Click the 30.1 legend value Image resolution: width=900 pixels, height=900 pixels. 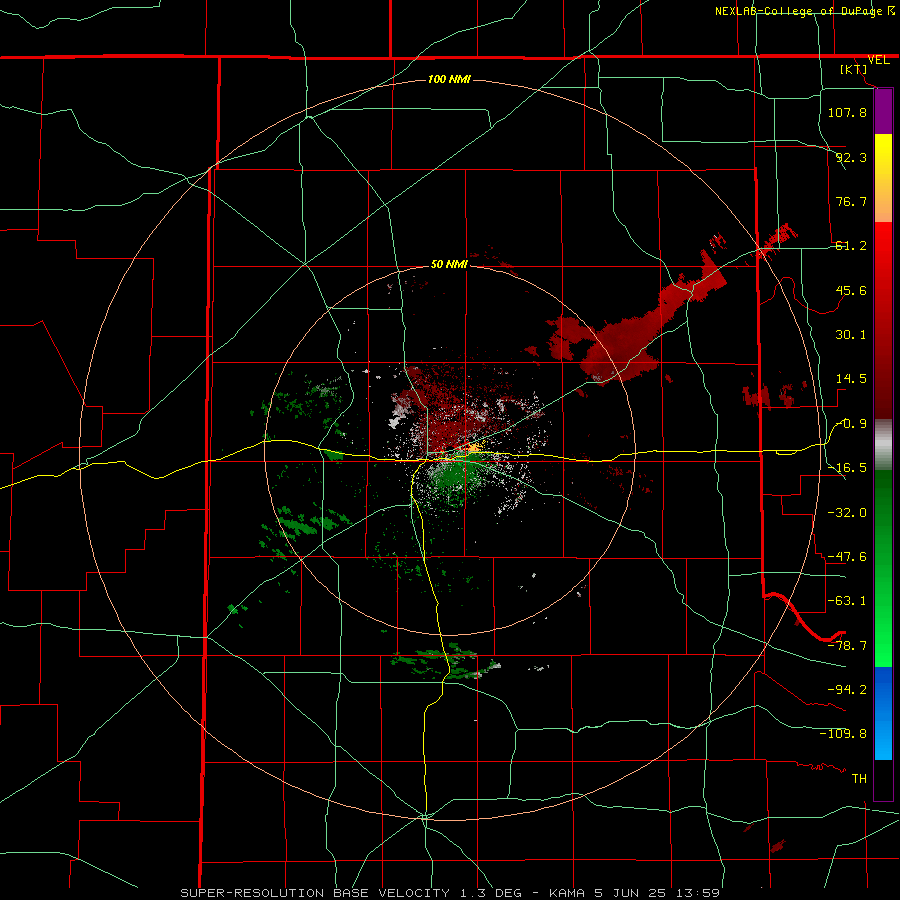(851, 335)
